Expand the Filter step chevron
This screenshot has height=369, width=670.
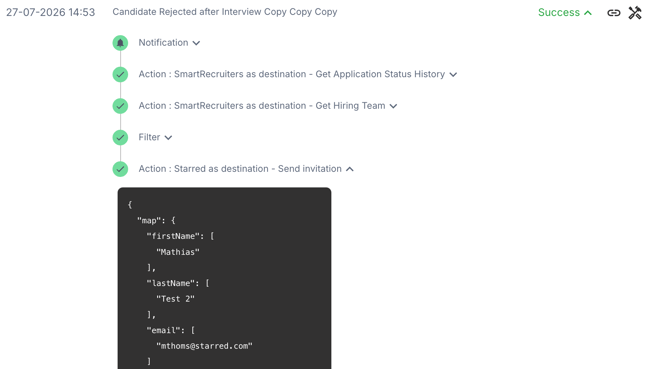[x=168, y=138]
